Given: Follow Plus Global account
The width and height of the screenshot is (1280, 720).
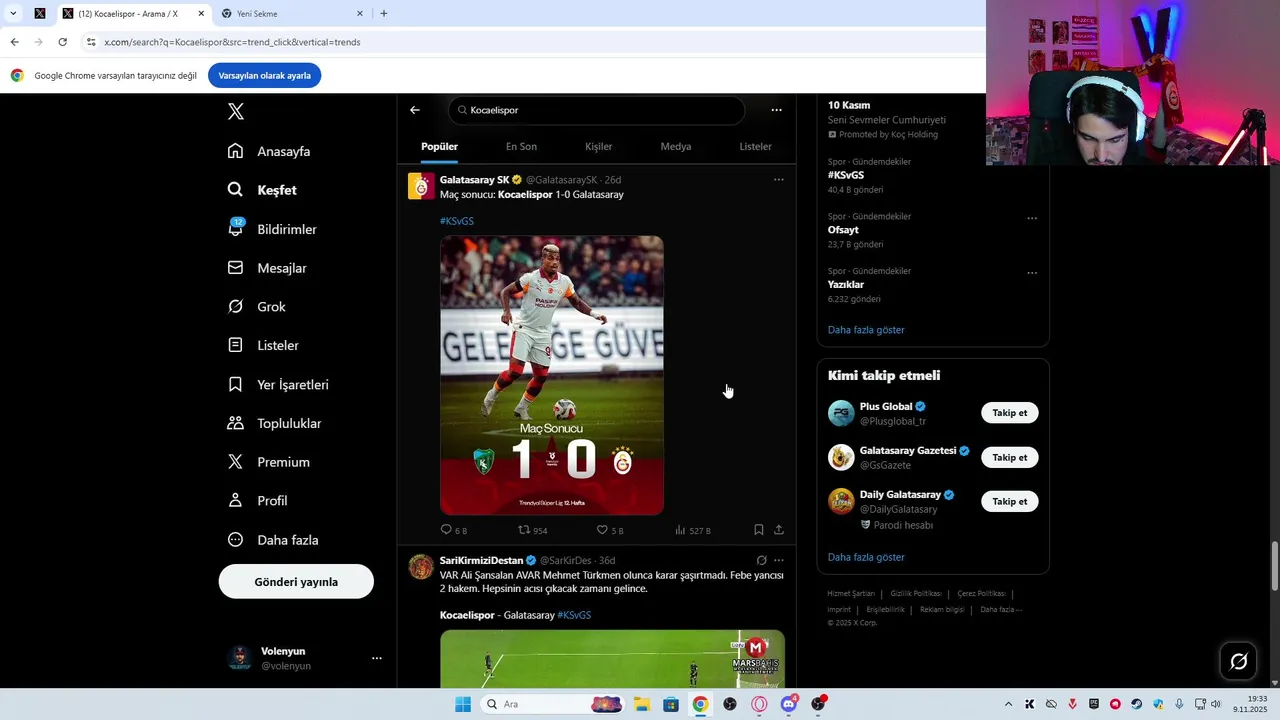Looking at the screenshot, I should (1009, 413).
